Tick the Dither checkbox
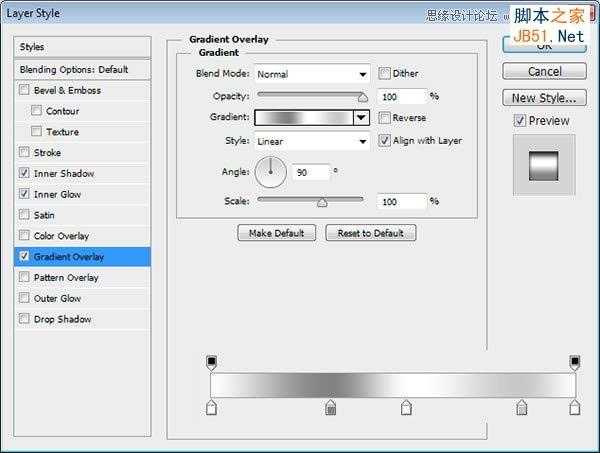 [x=384, y=73]
